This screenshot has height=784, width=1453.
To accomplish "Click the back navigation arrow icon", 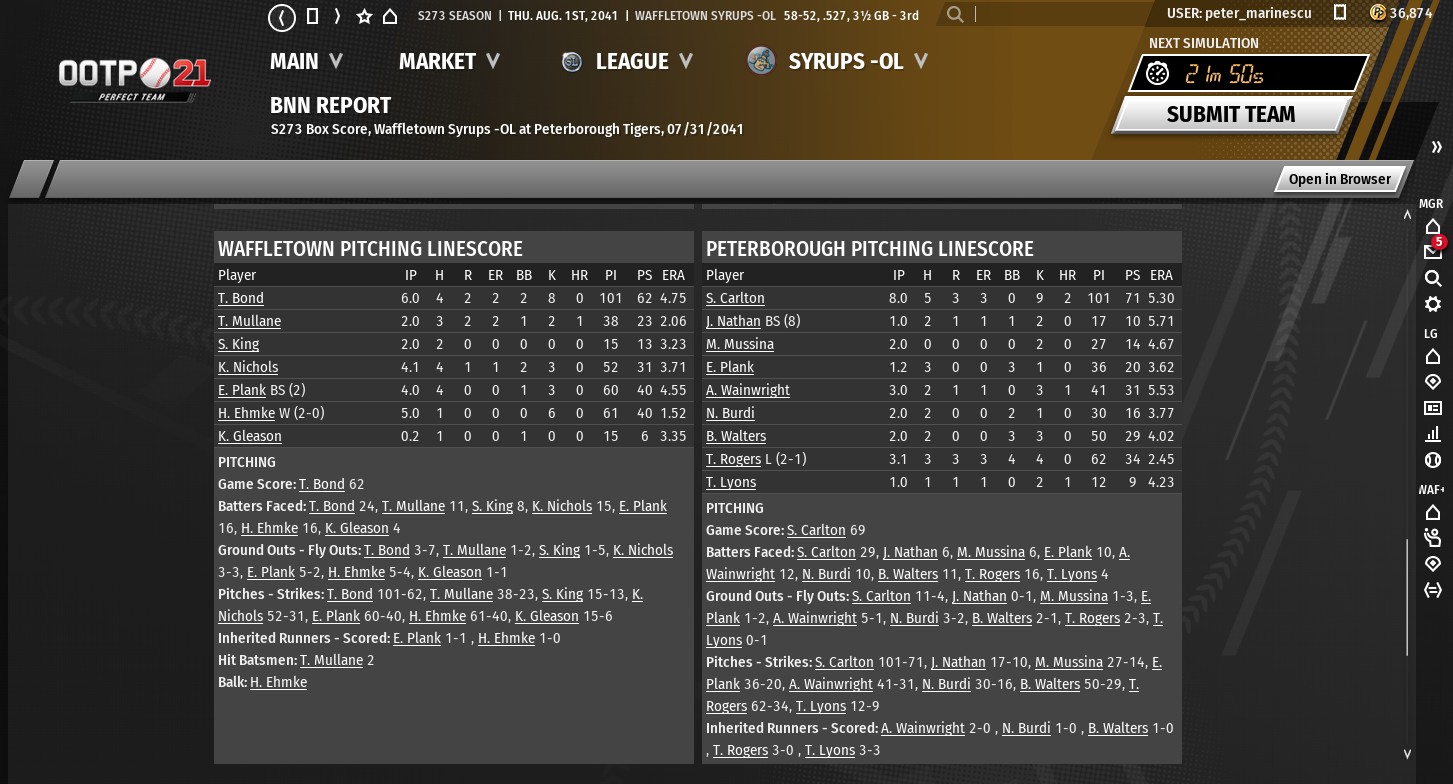I will (283, 17).
